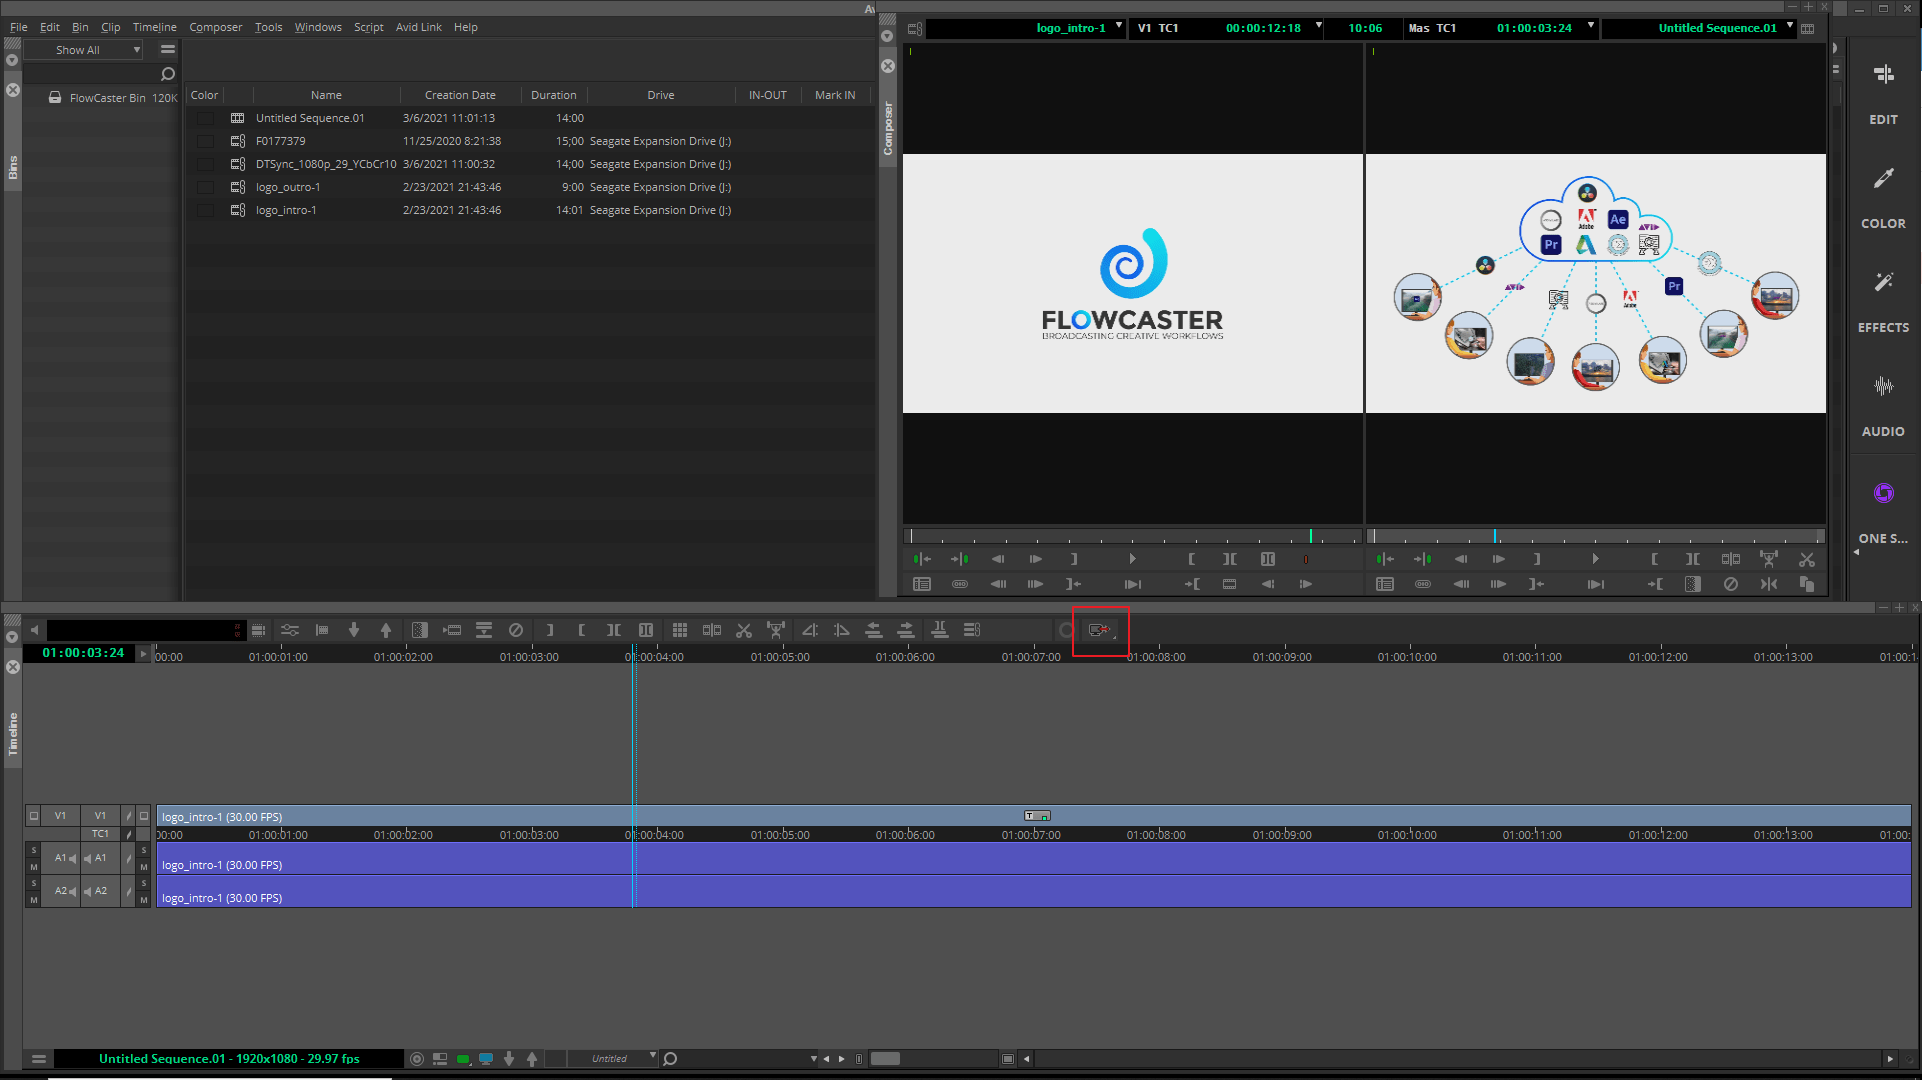Toggle the V1 video monitor icon

point(144,816)
